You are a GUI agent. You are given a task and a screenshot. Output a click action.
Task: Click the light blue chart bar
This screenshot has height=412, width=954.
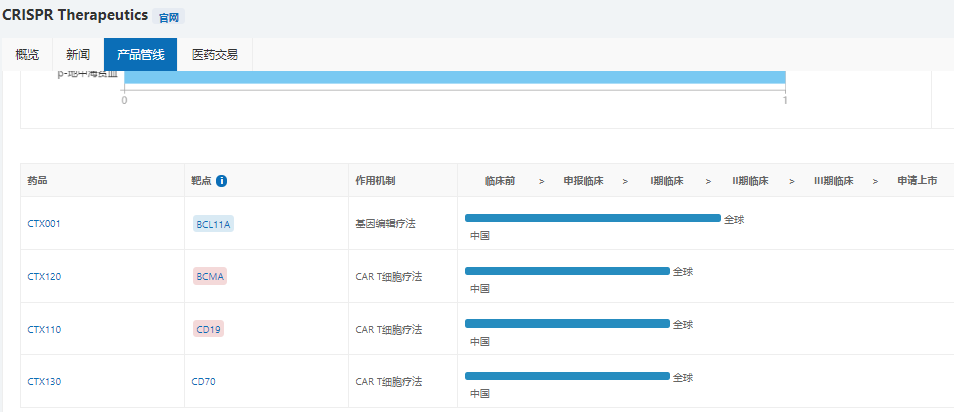454,77
